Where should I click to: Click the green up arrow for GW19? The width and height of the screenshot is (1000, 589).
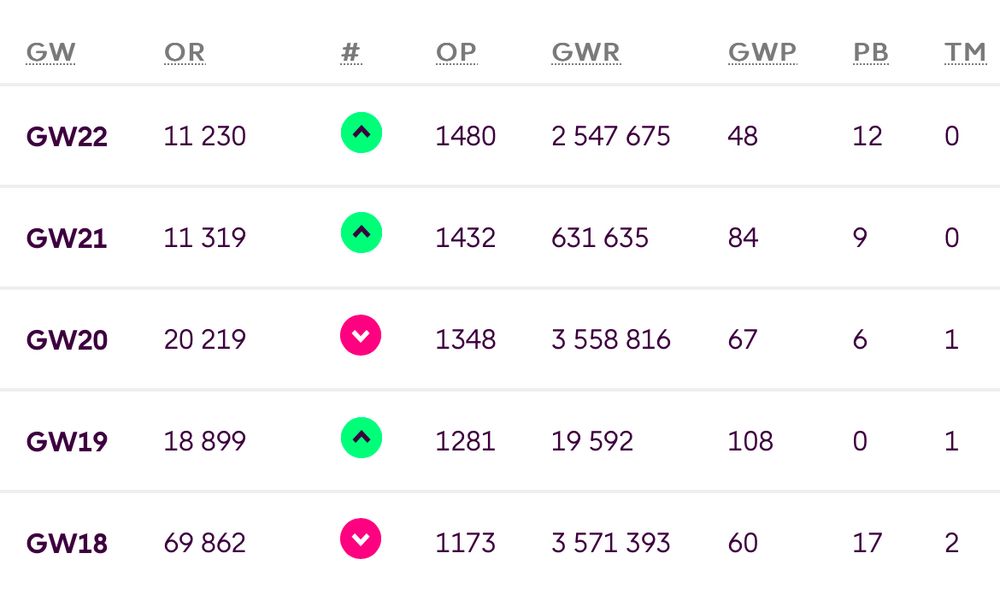point(361,437)
